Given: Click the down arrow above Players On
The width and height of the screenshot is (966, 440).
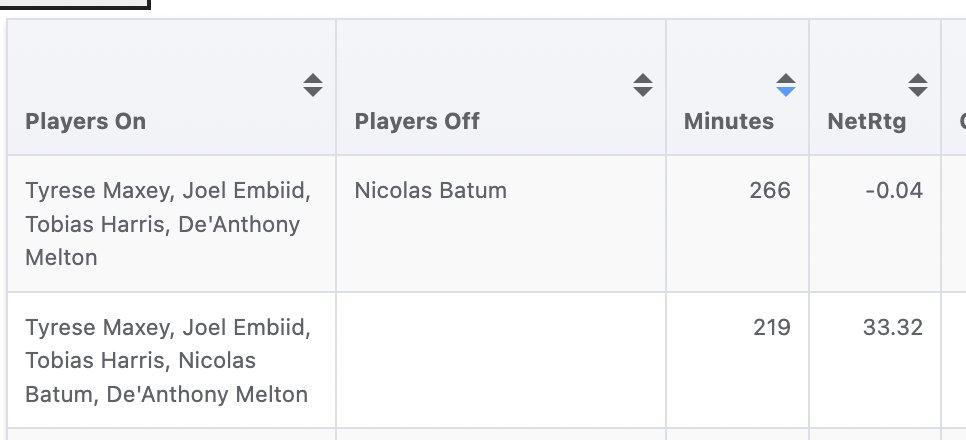Looking at the screenshot, I should pos(313,91).
